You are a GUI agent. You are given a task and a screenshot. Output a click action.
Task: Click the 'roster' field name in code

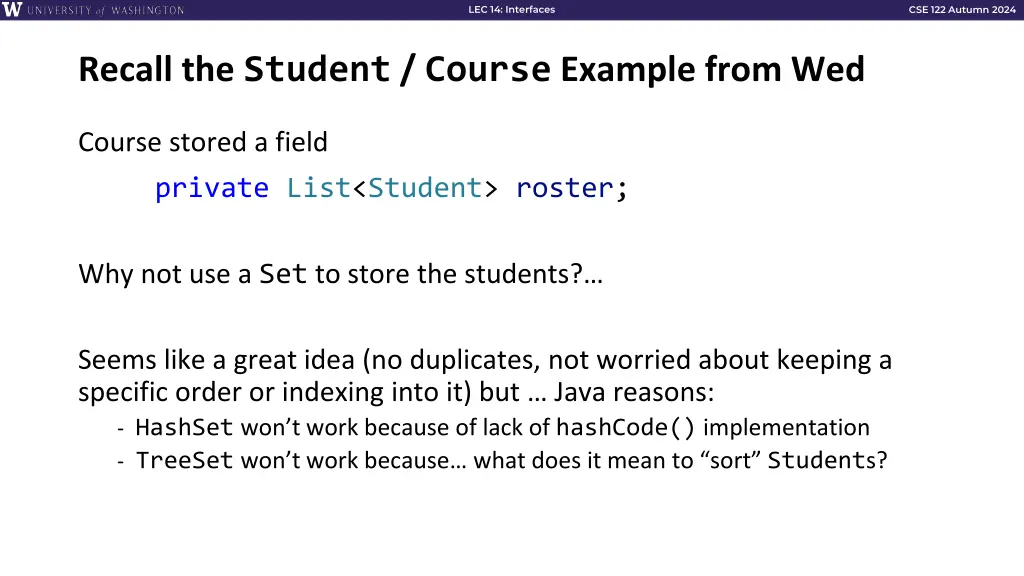pyautogui.click(x=565, y=188)
